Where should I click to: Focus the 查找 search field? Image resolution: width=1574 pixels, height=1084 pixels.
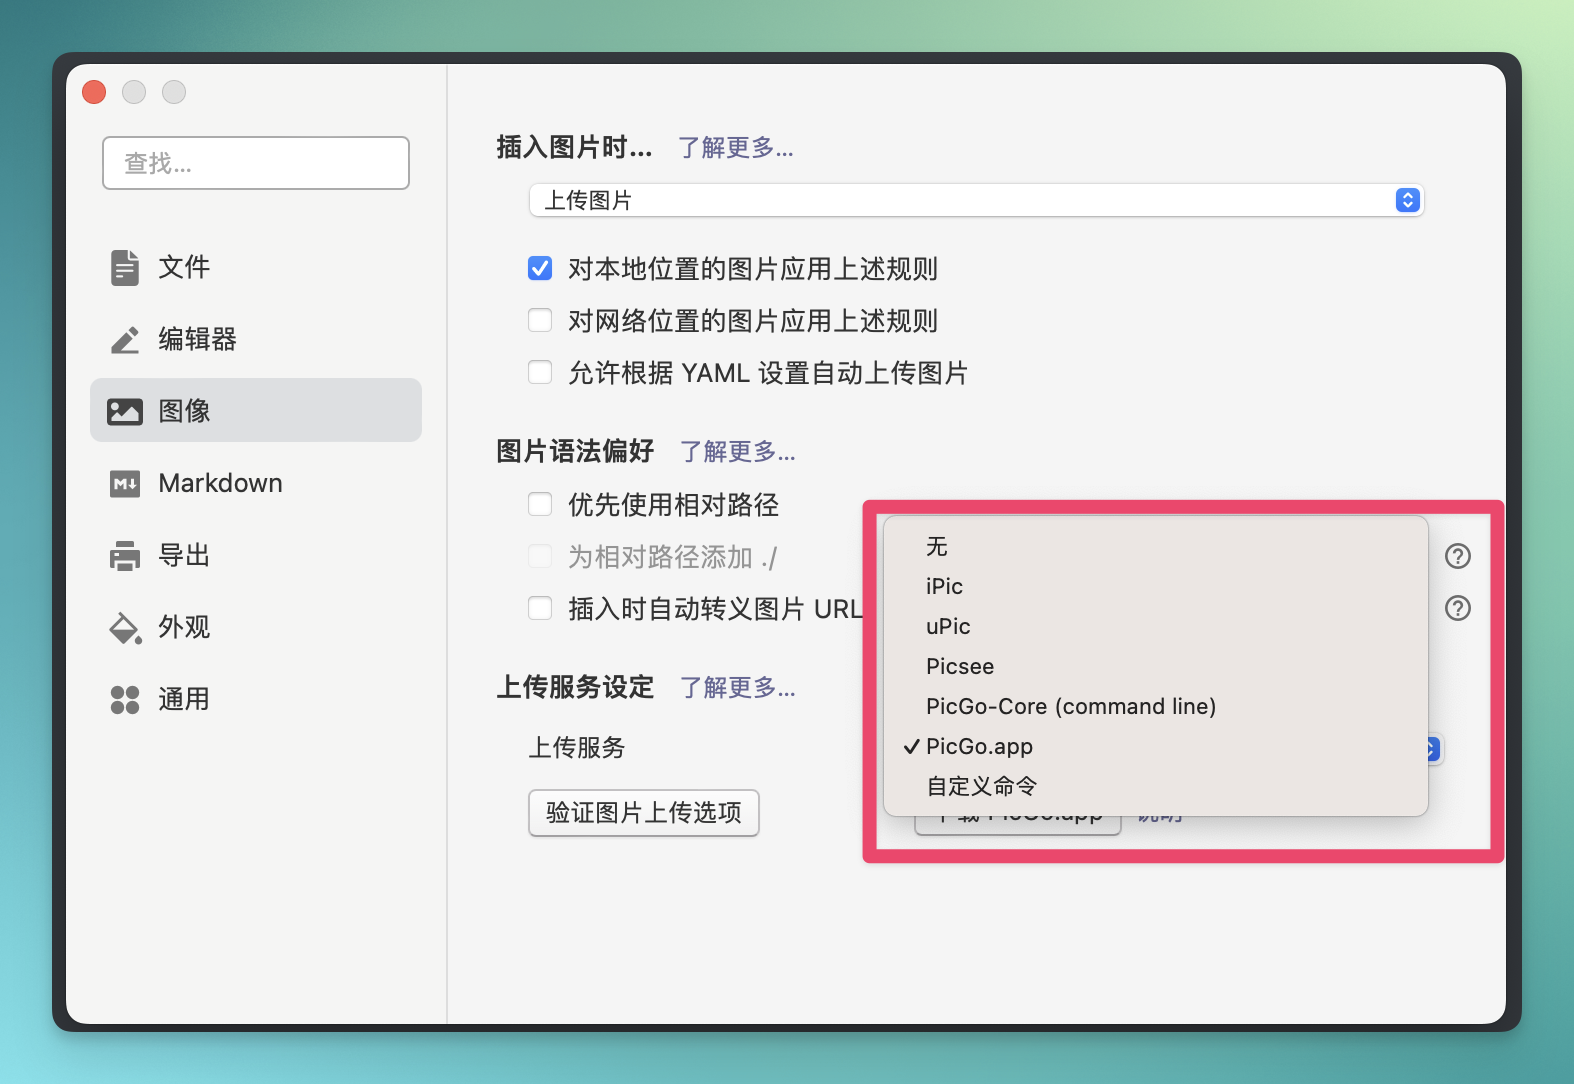point(256,163)
